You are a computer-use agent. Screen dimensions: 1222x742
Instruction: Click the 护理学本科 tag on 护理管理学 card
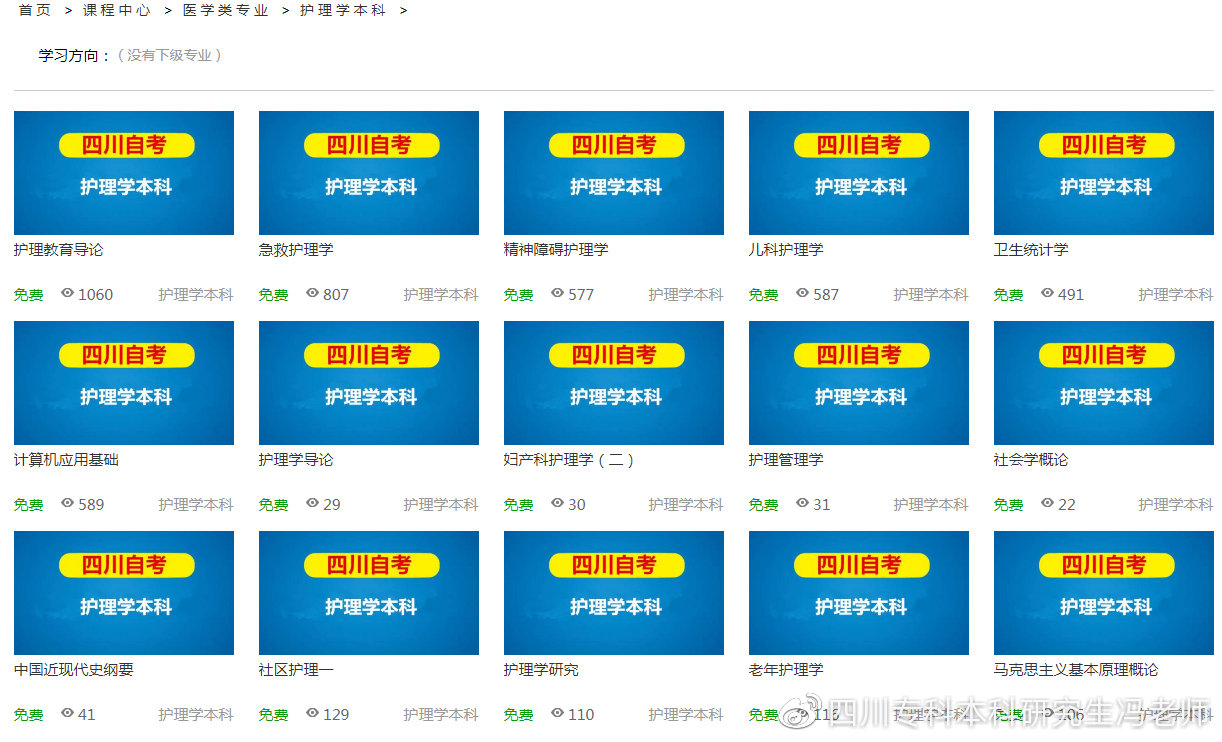(931, 504)
